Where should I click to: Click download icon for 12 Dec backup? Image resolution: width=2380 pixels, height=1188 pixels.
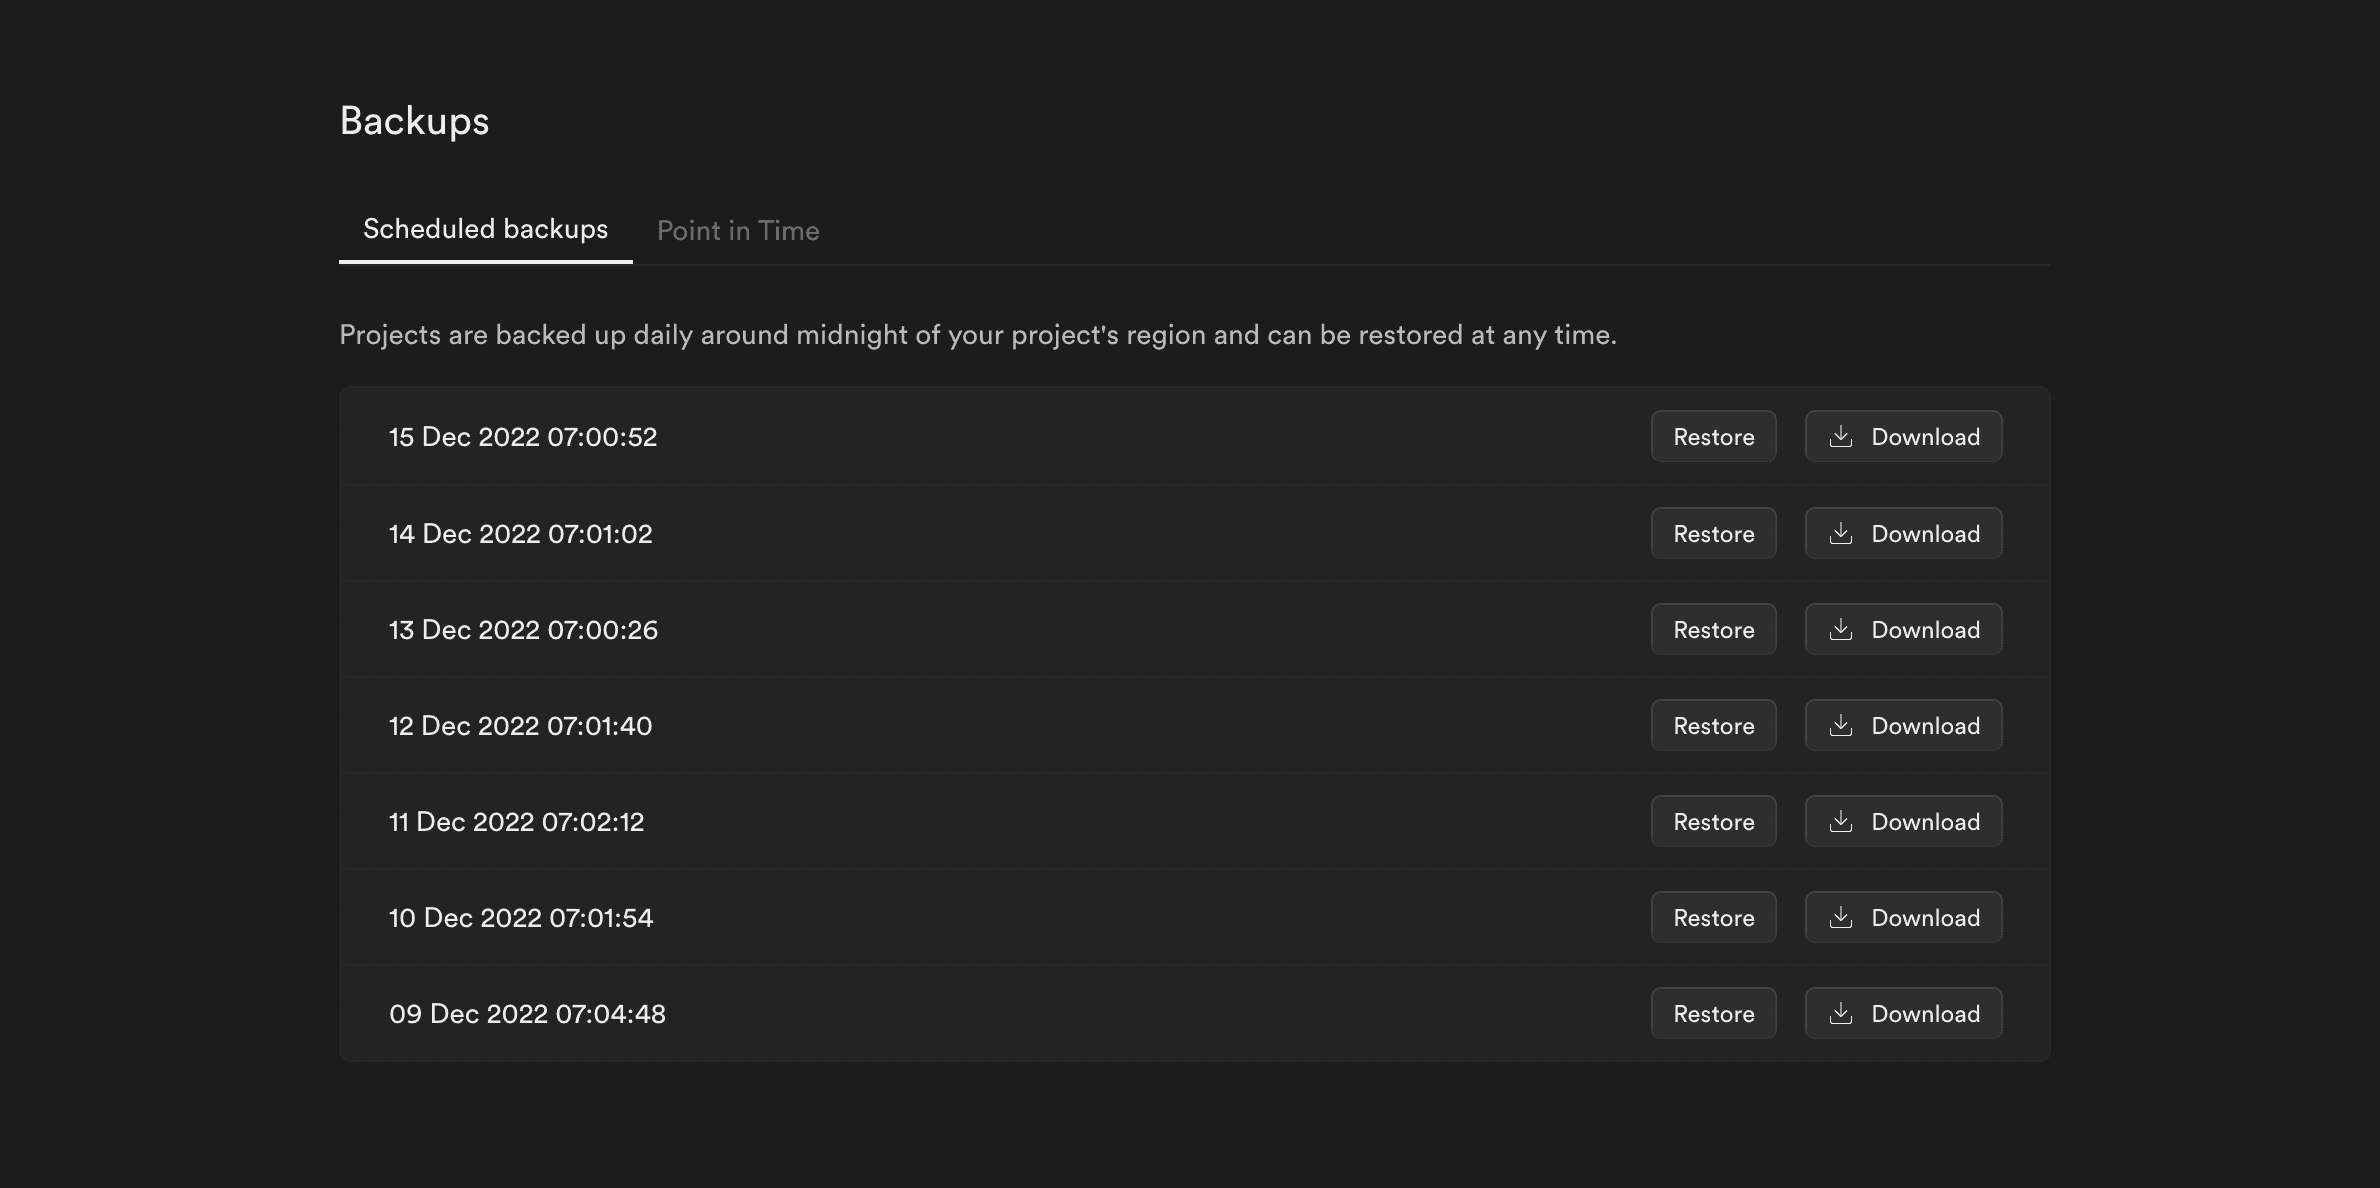1840,725
